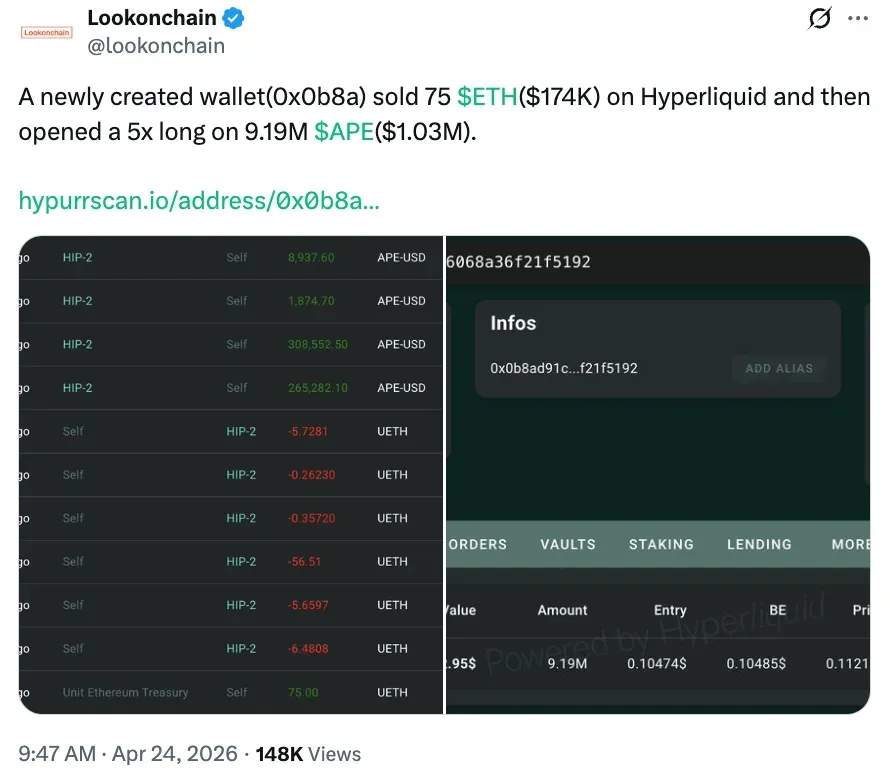Switch to the VAULTS tab
The image size is (890, 778).
tap(567, 544)
